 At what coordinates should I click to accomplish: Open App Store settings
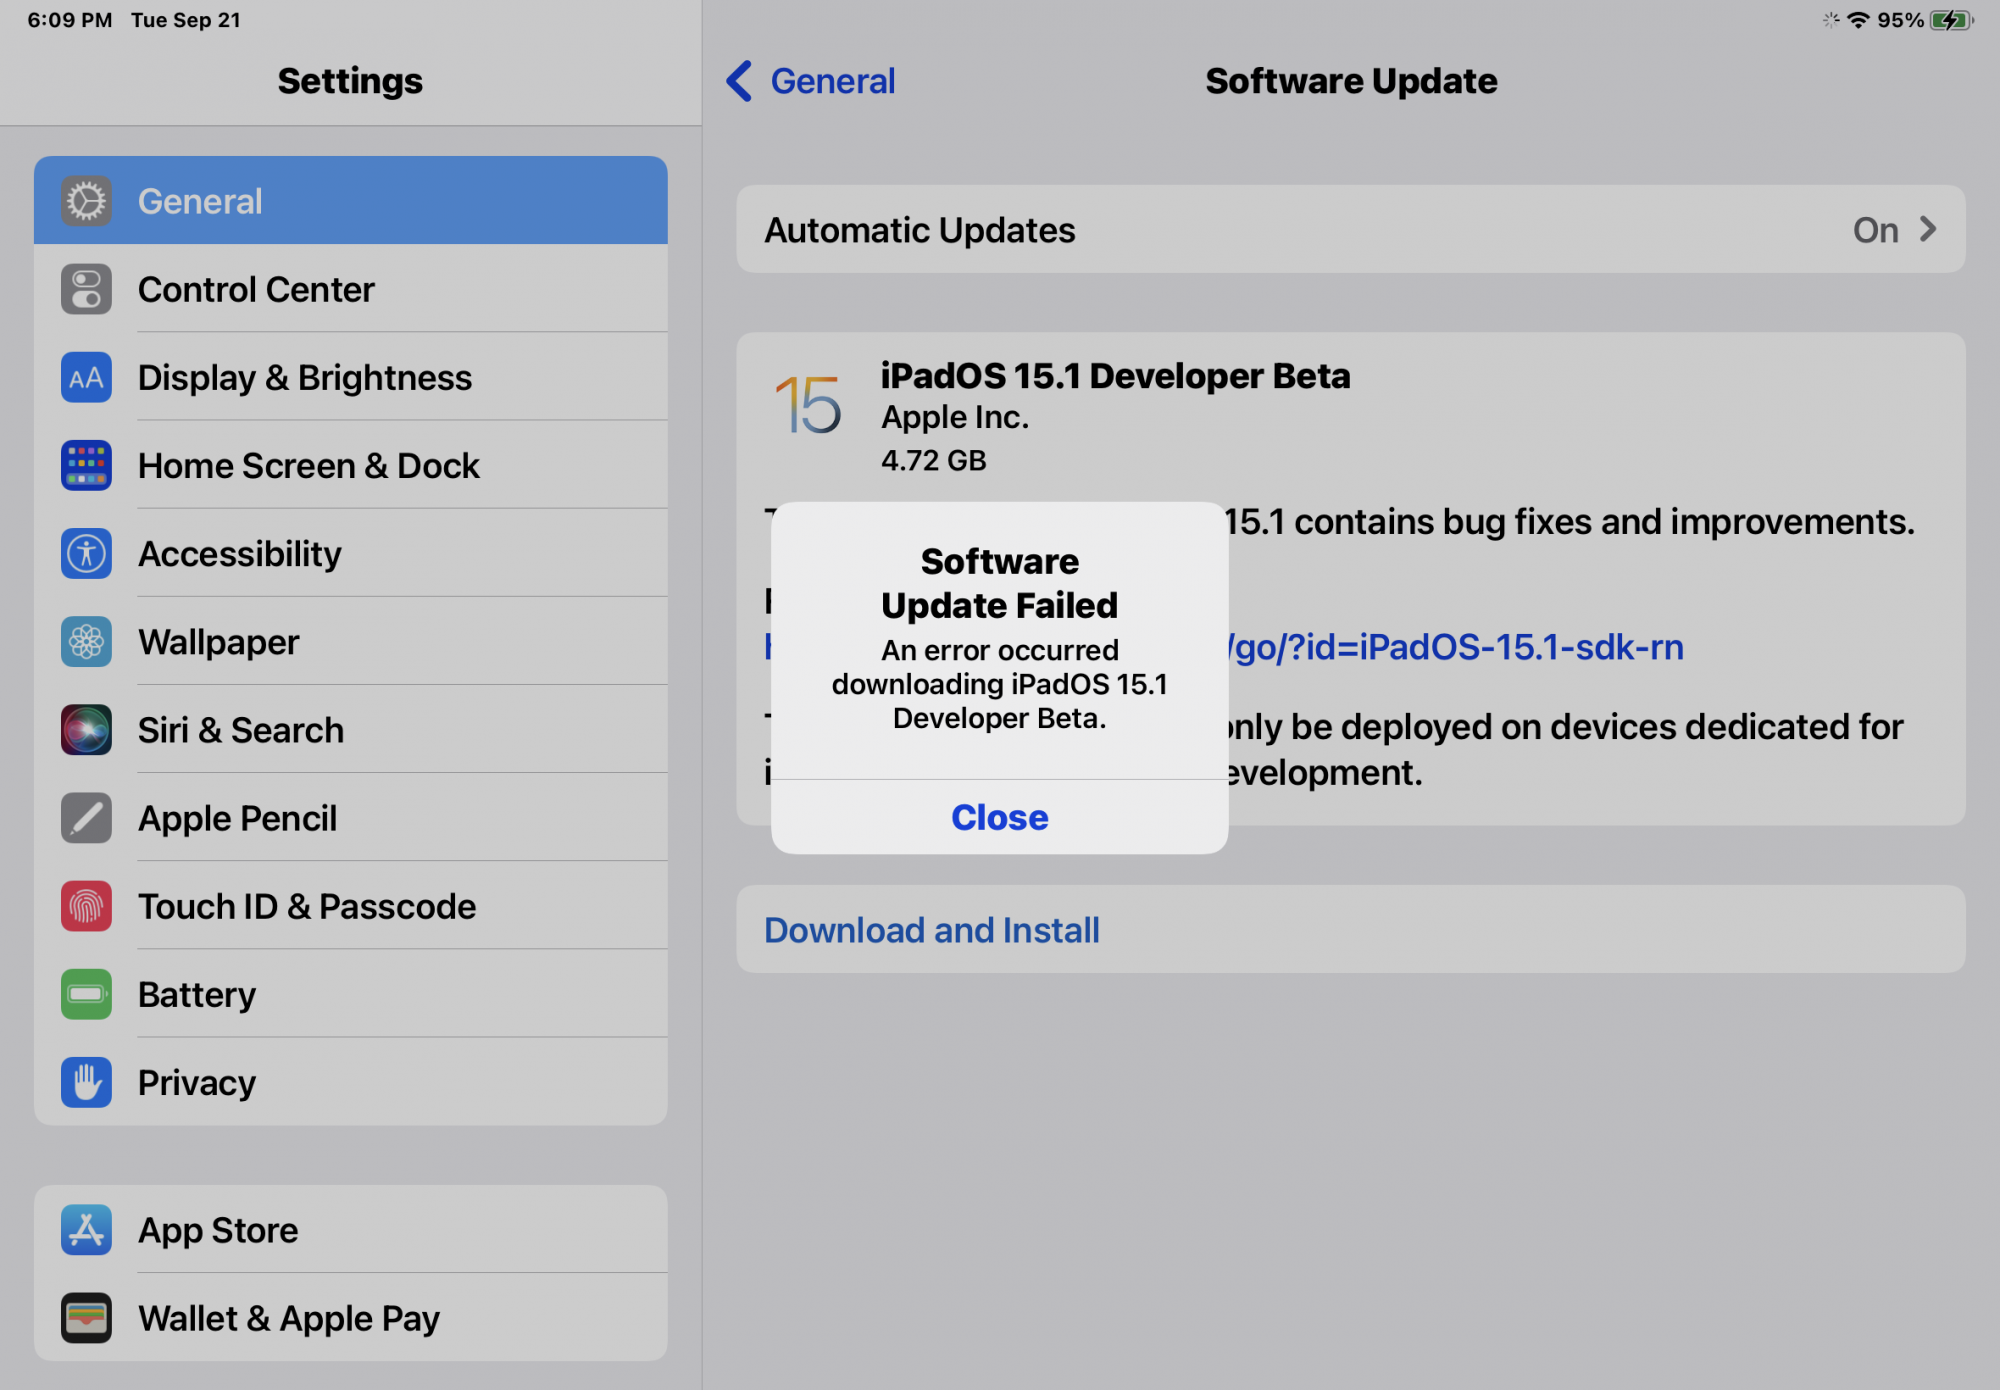click(x=351, y=1230)
